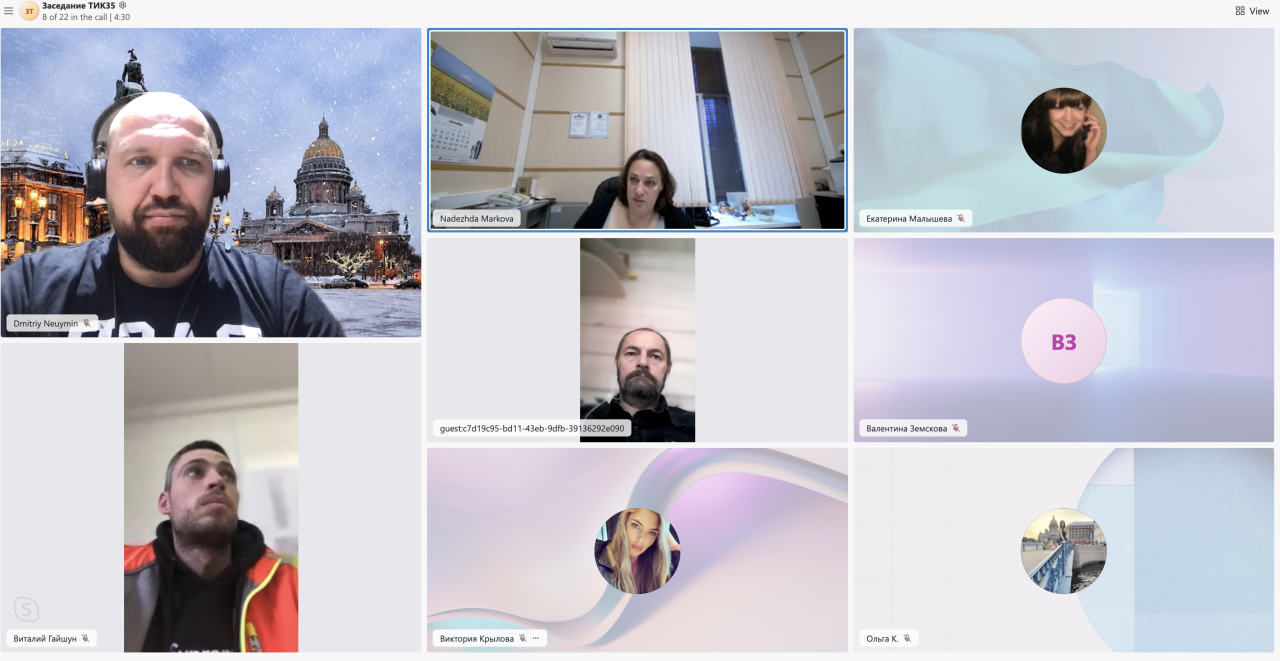Click muted mic icon beside Ольга К.
1280x661 pixels.
[906, 638]
